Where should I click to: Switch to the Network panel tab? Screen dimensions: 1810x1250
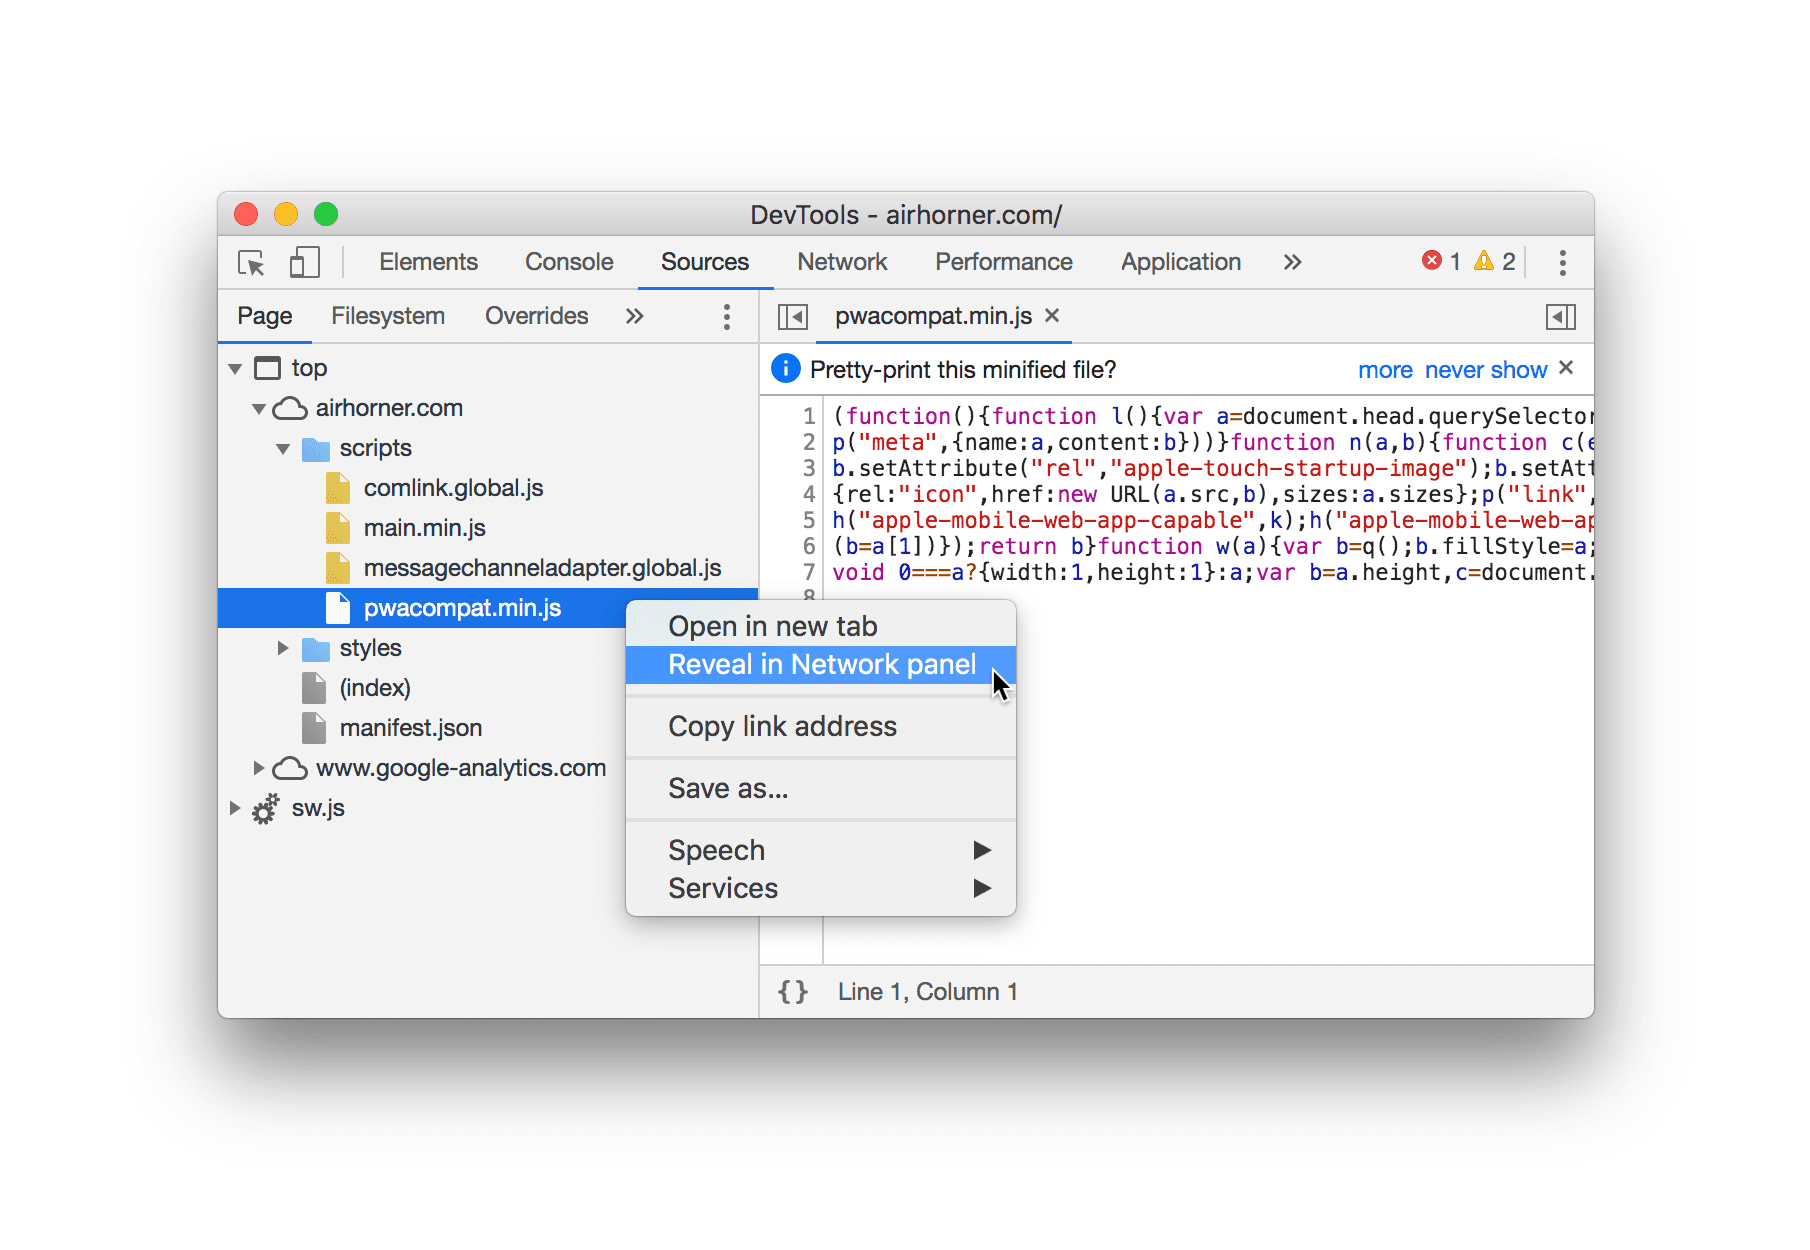[842, 262]
